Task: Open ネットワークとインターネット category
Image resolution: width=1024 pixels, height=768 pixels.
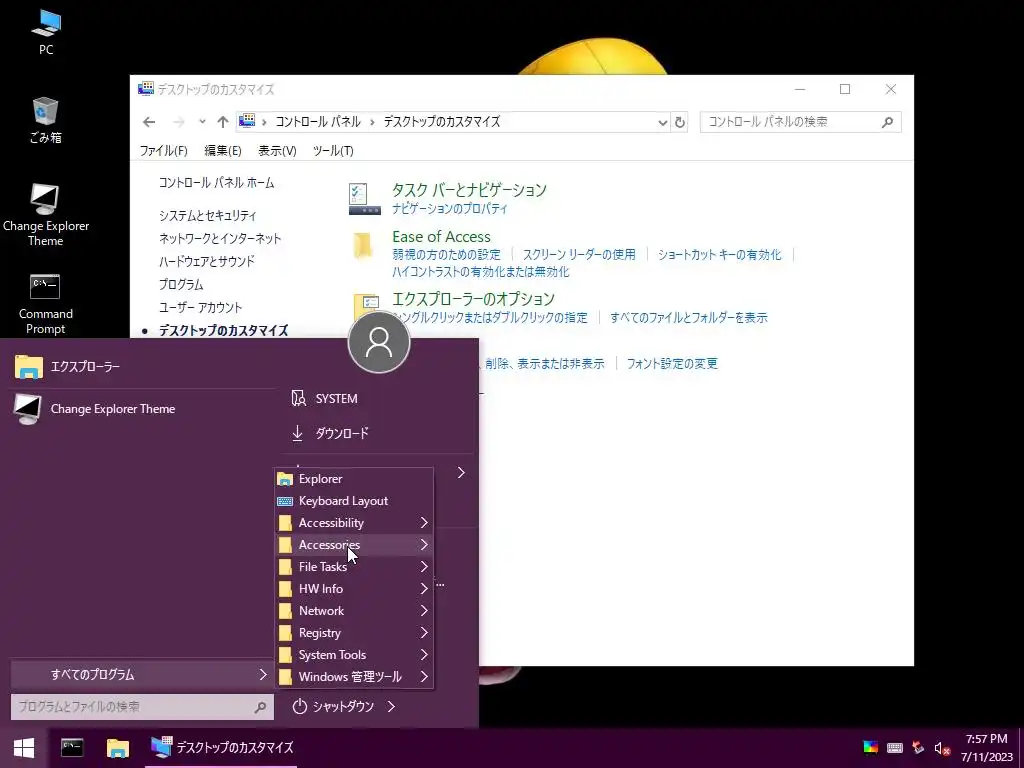Action: tap(220, 238)
